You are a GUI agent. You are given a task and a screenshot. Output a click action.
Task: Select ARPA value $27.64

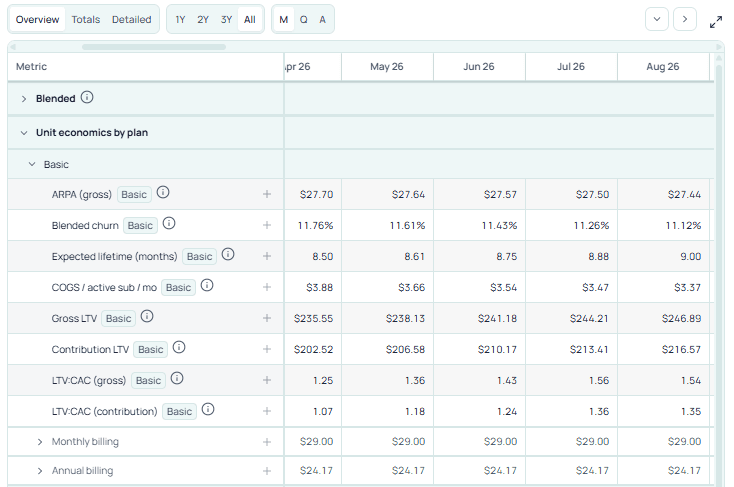point(408,194)
